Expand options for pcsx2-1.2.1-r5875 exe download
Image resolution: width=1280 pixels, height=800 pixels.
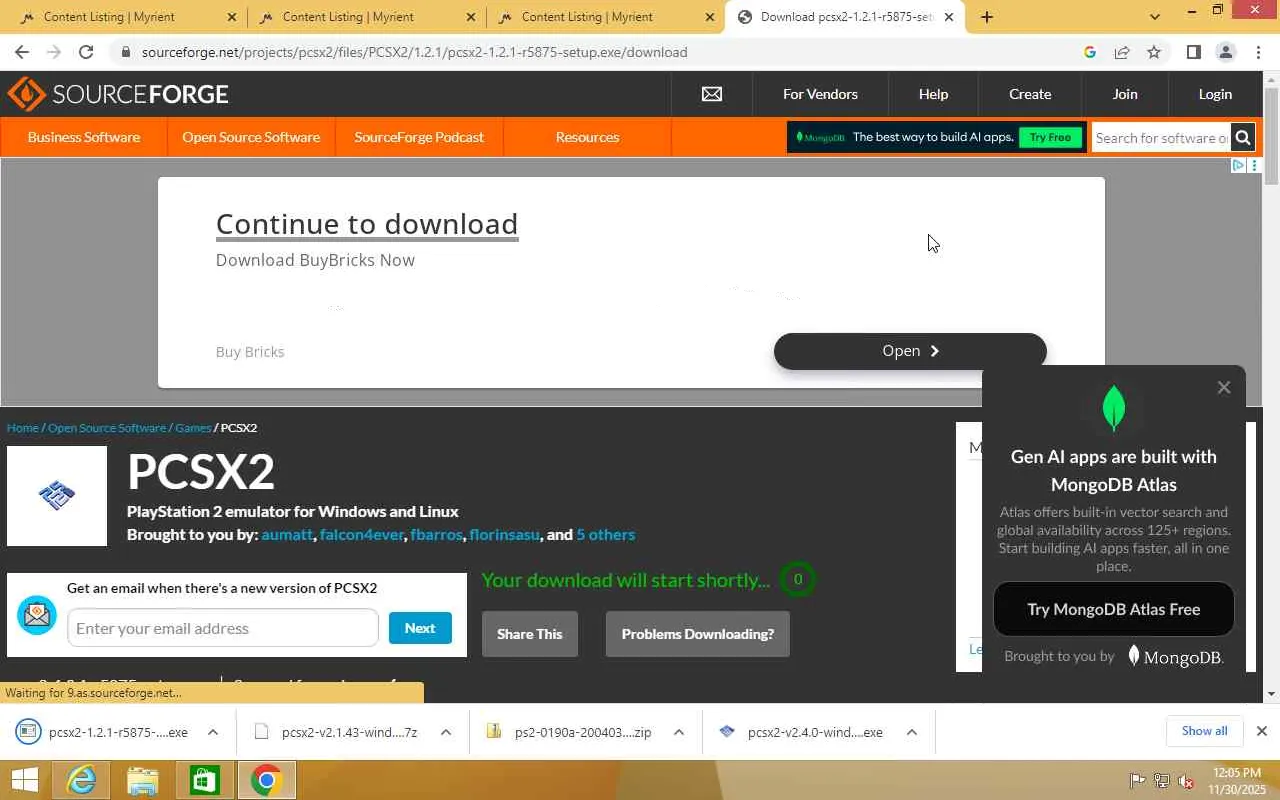tap(213, 732)
